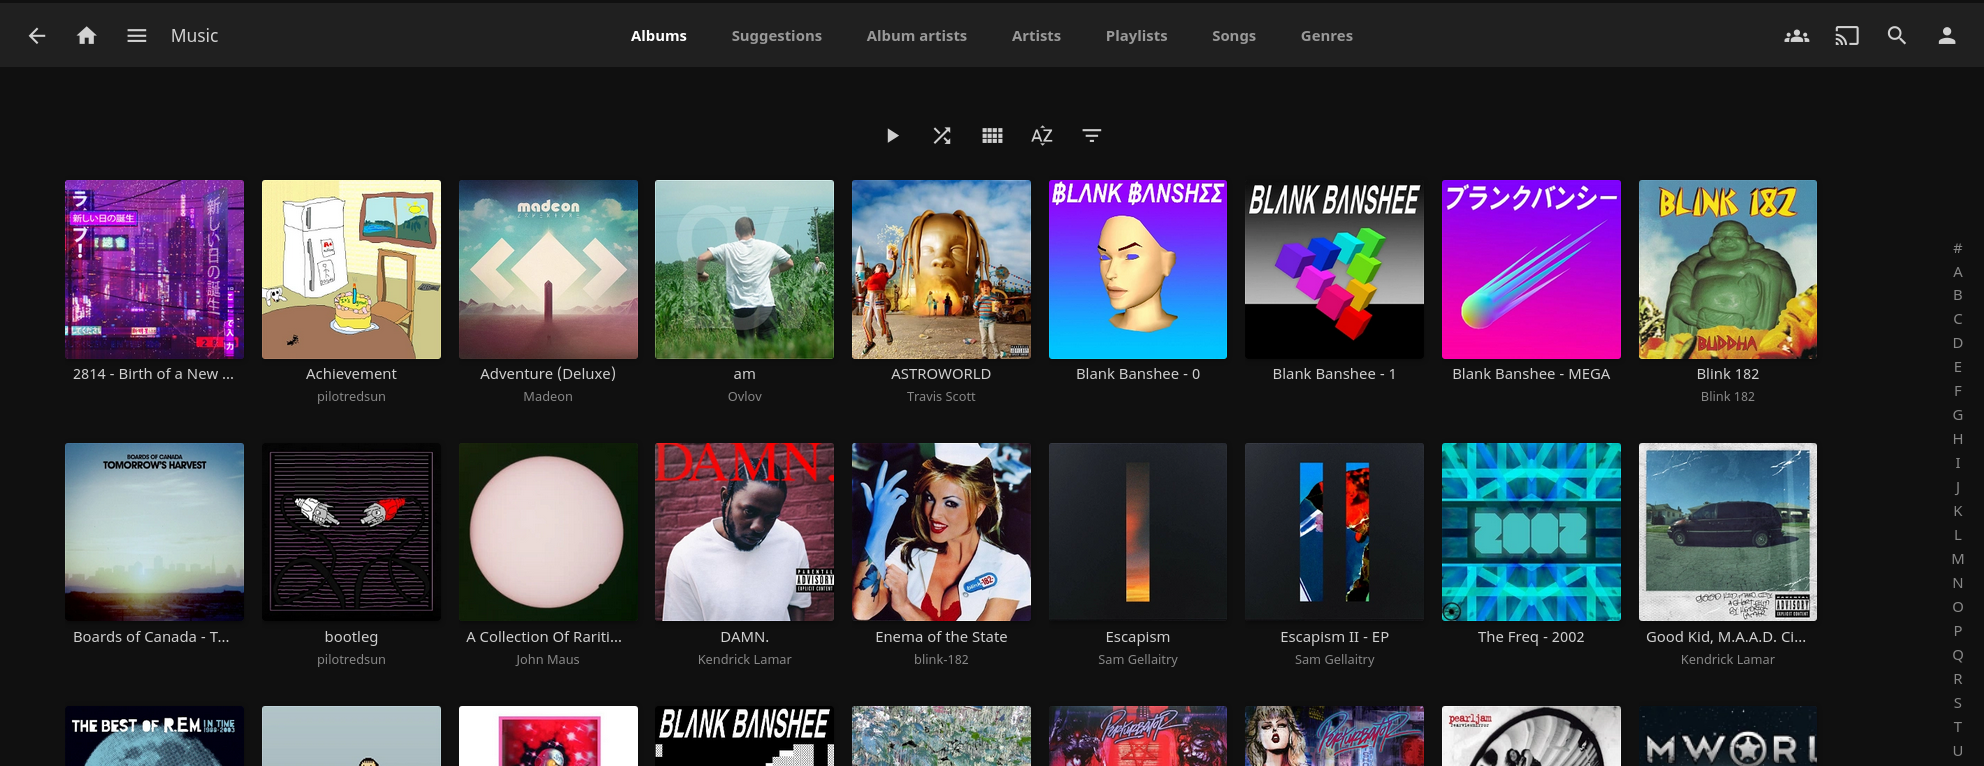1984x766 pixels.
Task: Open the Escapism album cover
Action: 1138,532
